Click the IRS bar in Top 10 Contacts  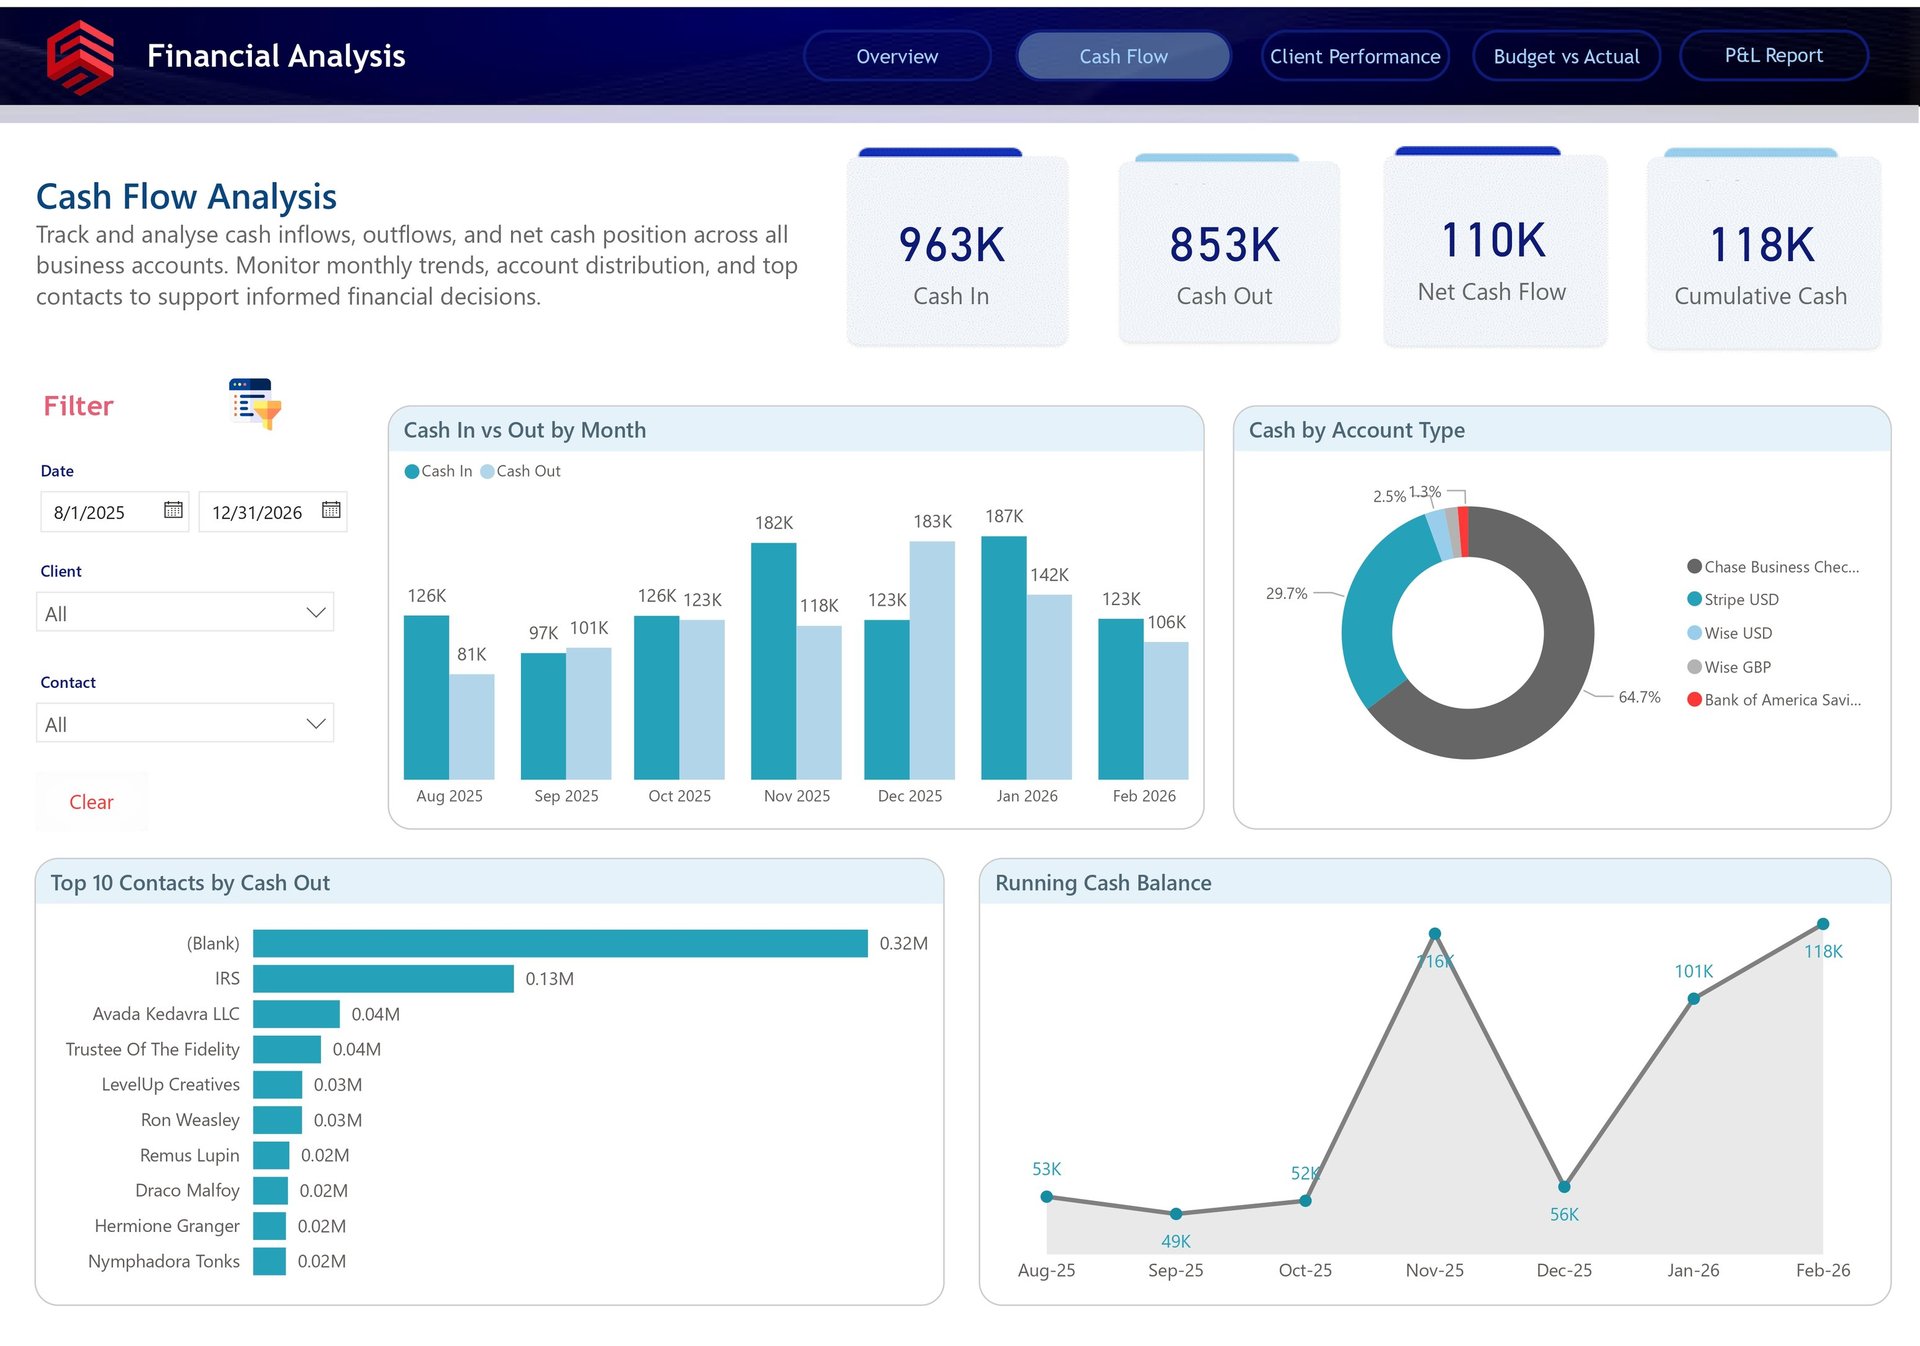click(x=383, y=979)
